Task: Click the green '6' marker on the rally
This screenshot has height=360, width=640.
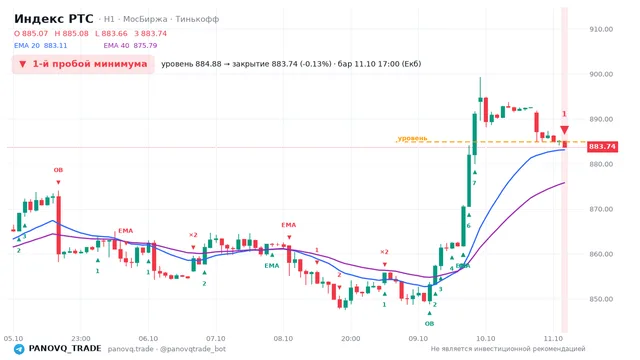Action: pos(469,226)
